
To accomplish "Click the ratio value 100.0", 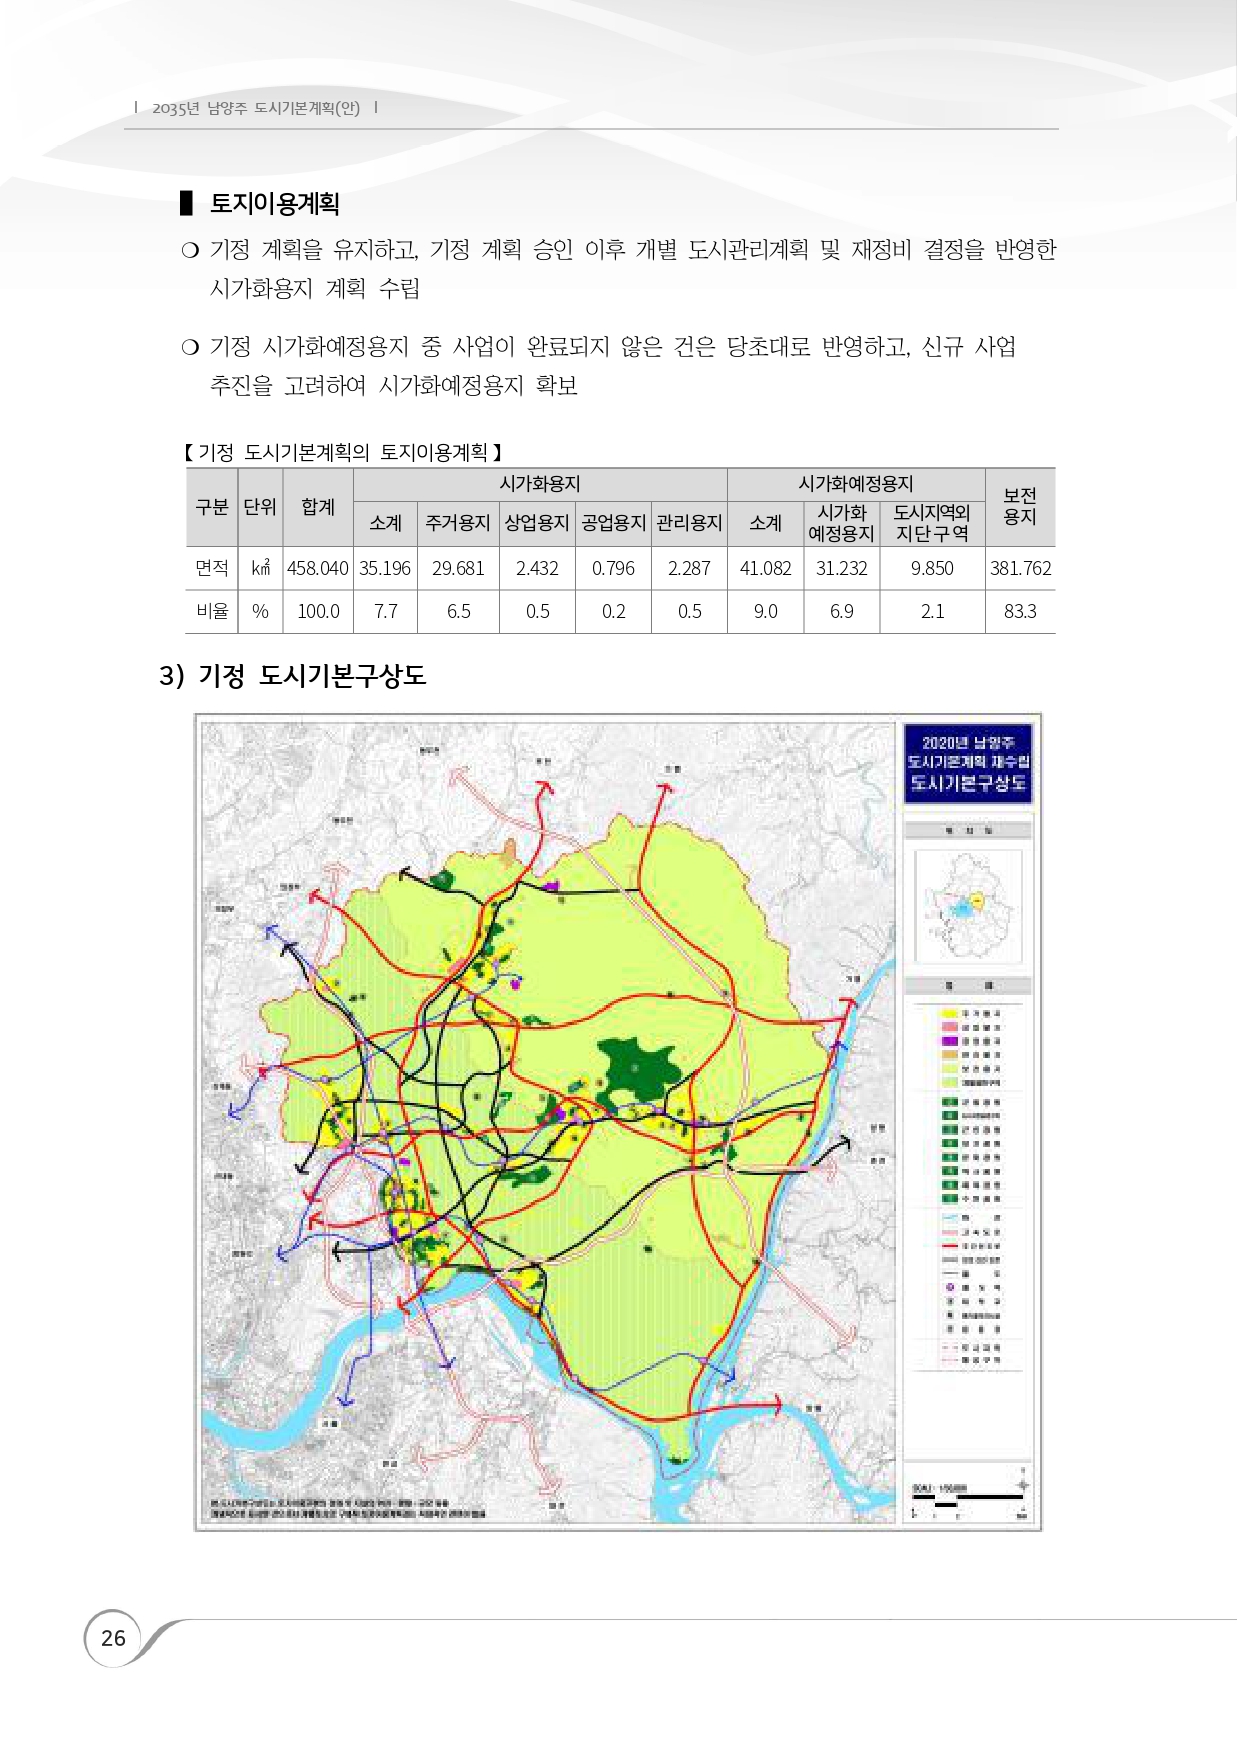I will tap(318, 611).
